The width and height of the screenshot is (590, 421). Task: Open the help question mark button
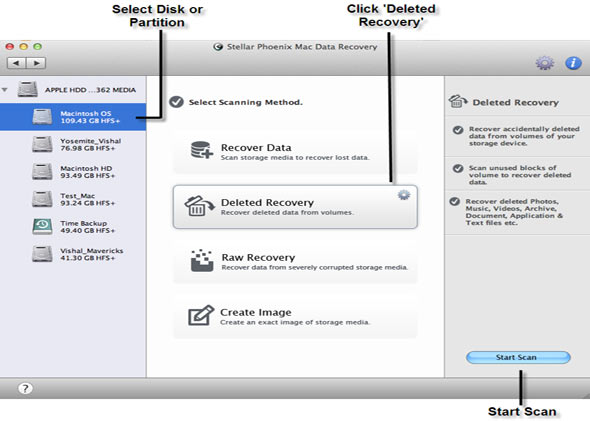(25, 388)
